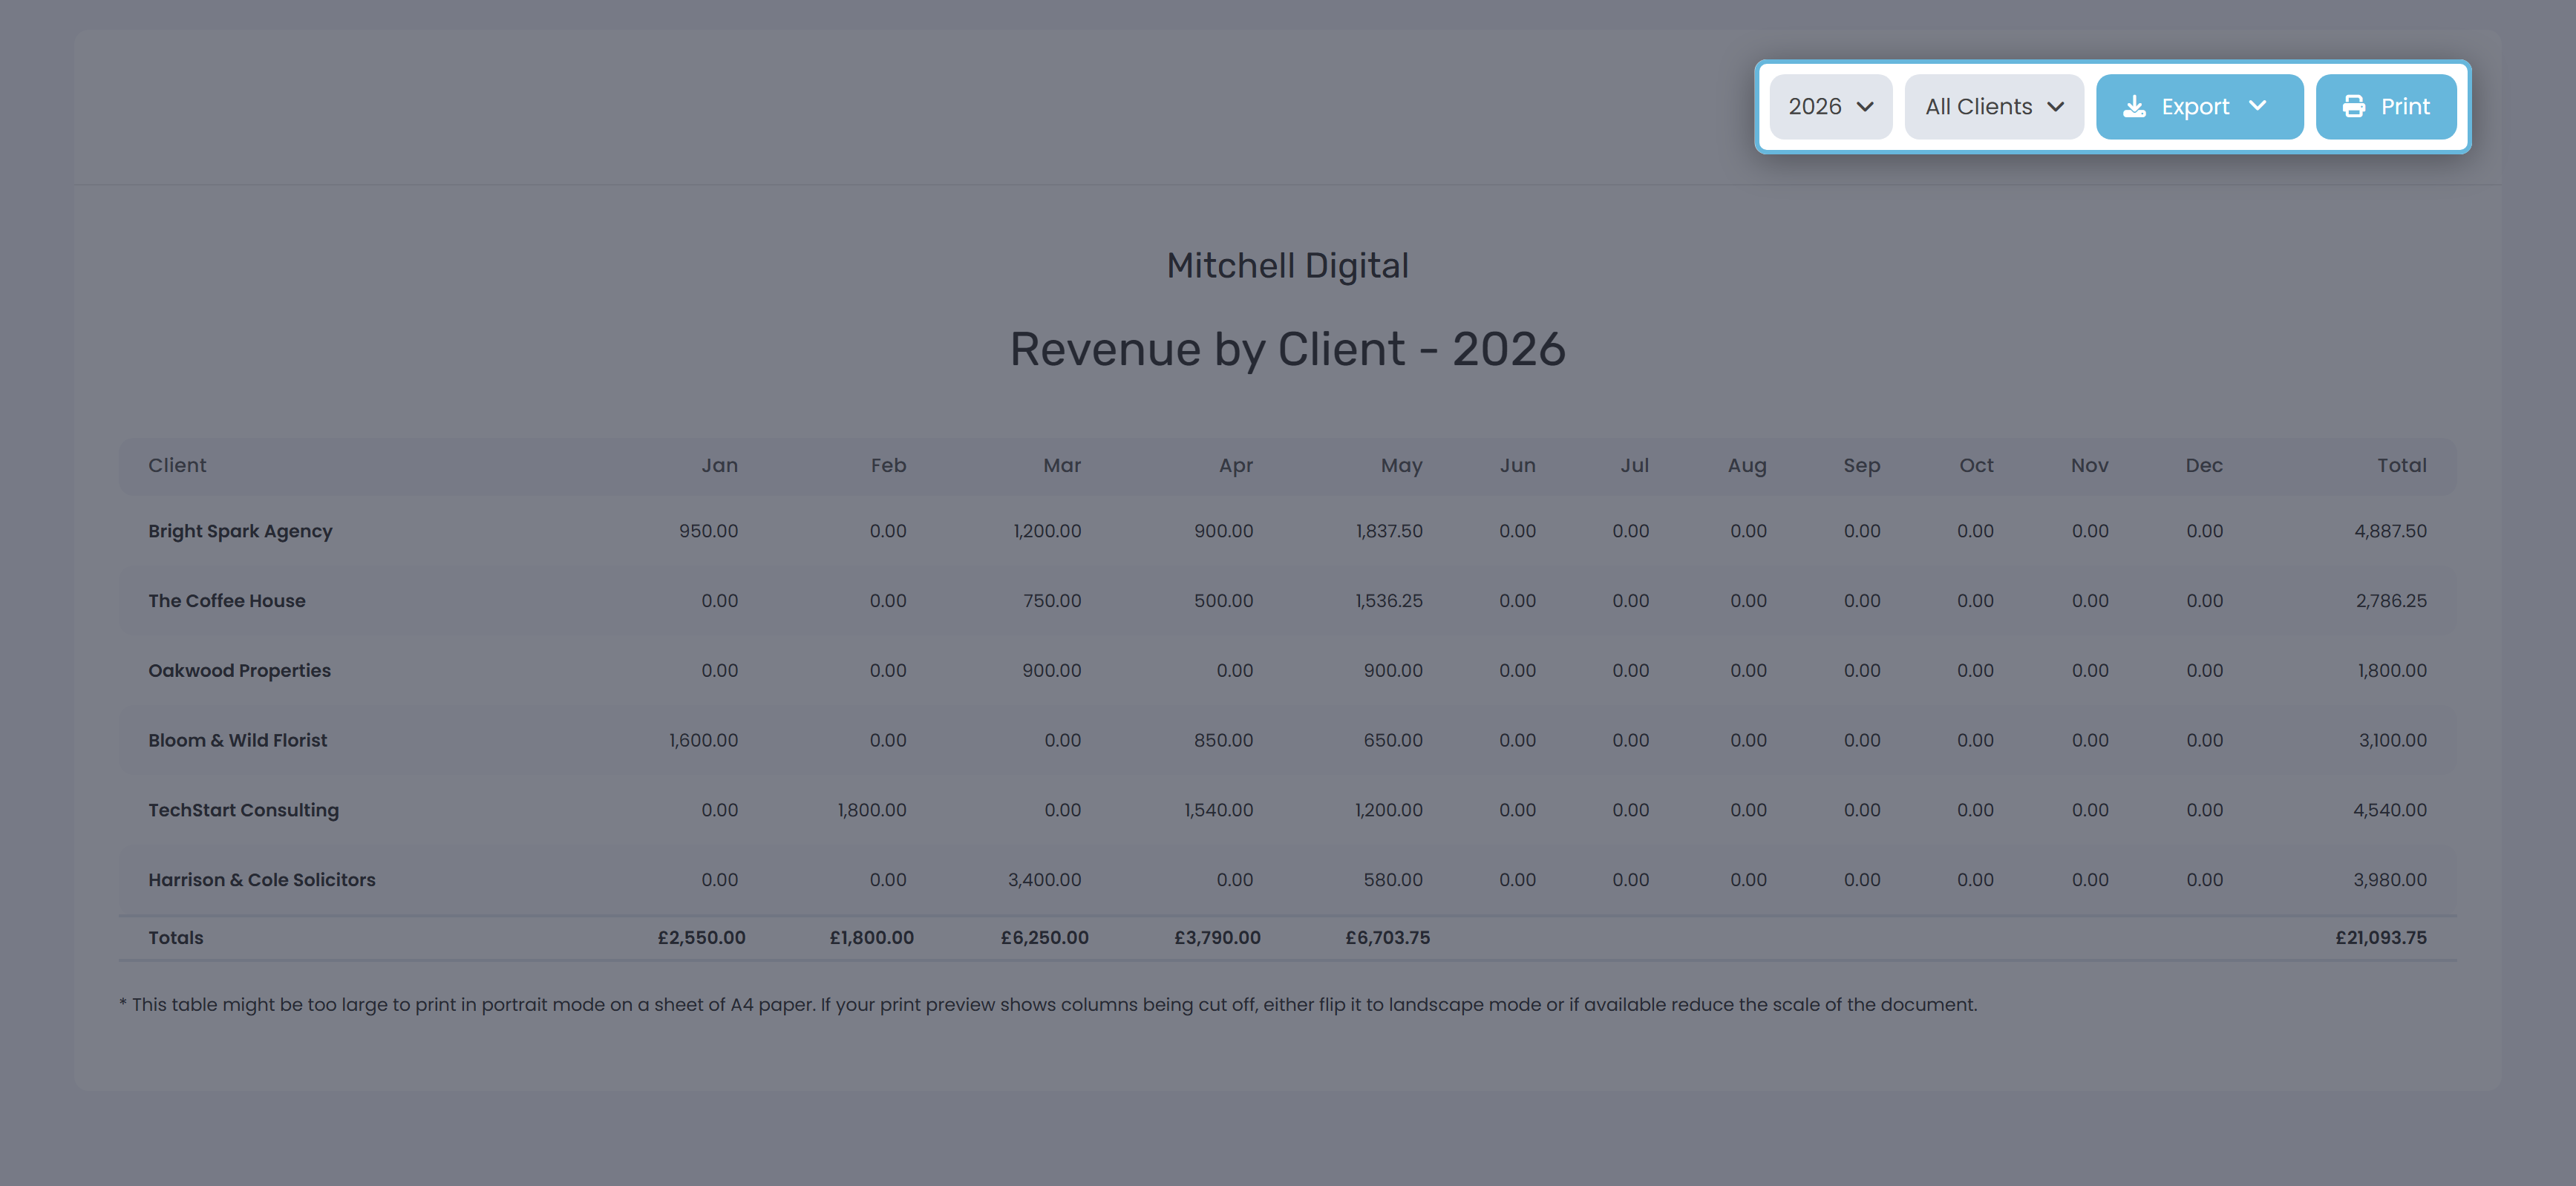Click Bloom & Wild total 3,100.00

[x=2392, y=740]
